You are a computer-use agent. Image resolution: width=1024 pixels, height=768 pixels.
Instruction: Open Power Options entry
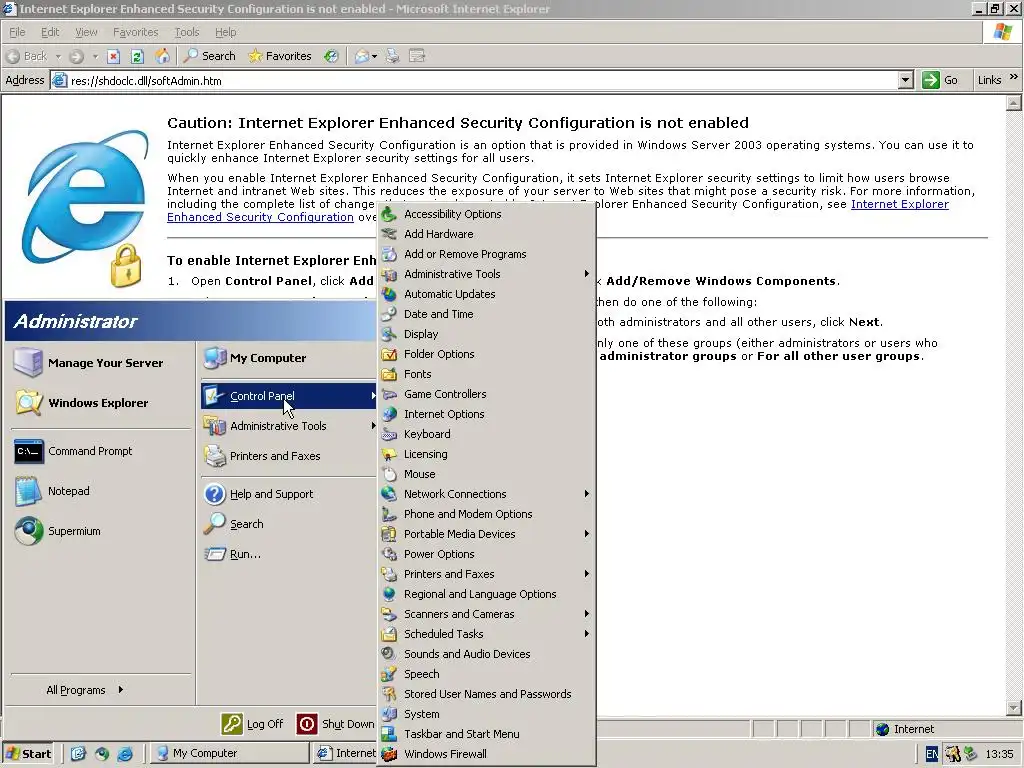(x=487, y=554)
